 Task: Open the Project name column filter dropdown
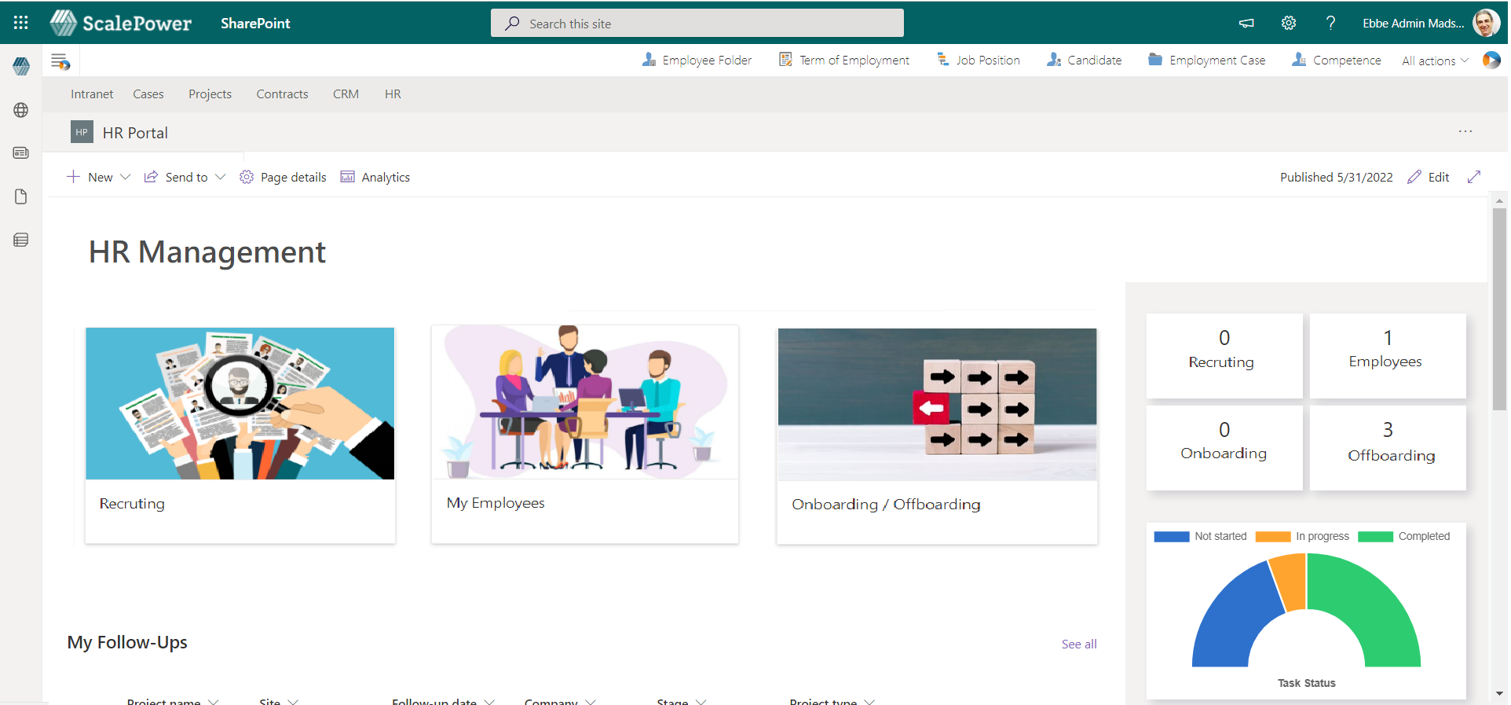click(216, 701)
